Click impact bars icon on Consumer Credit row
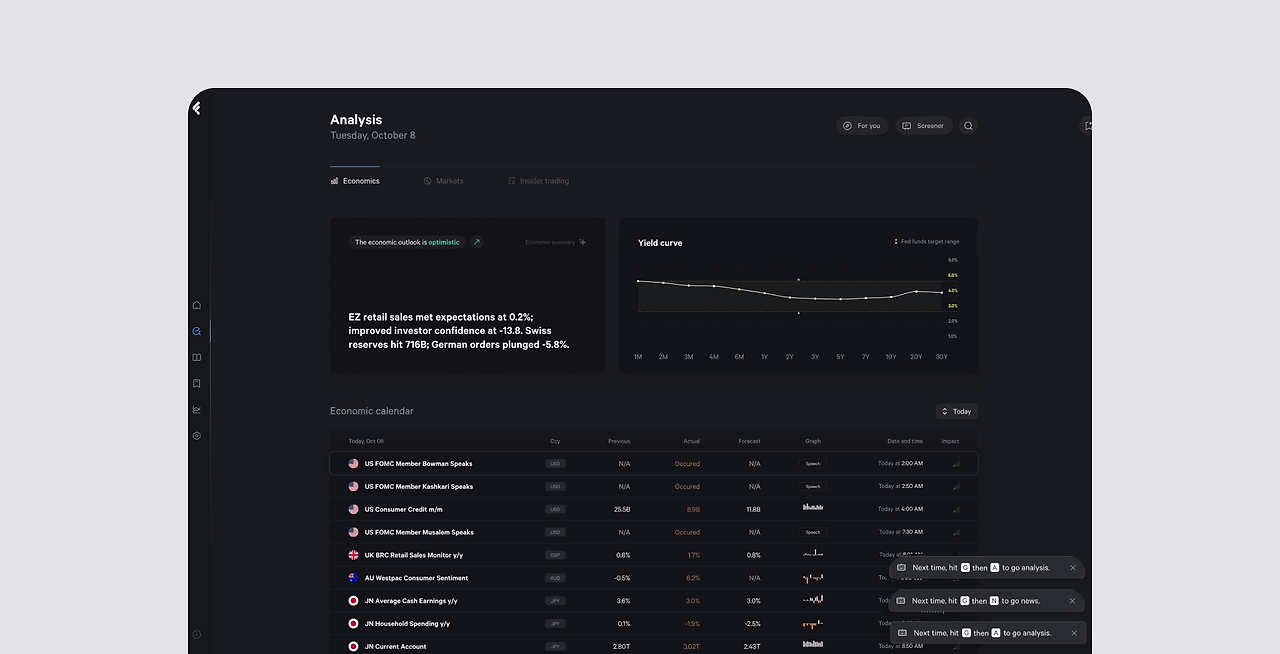 [956, 510]
